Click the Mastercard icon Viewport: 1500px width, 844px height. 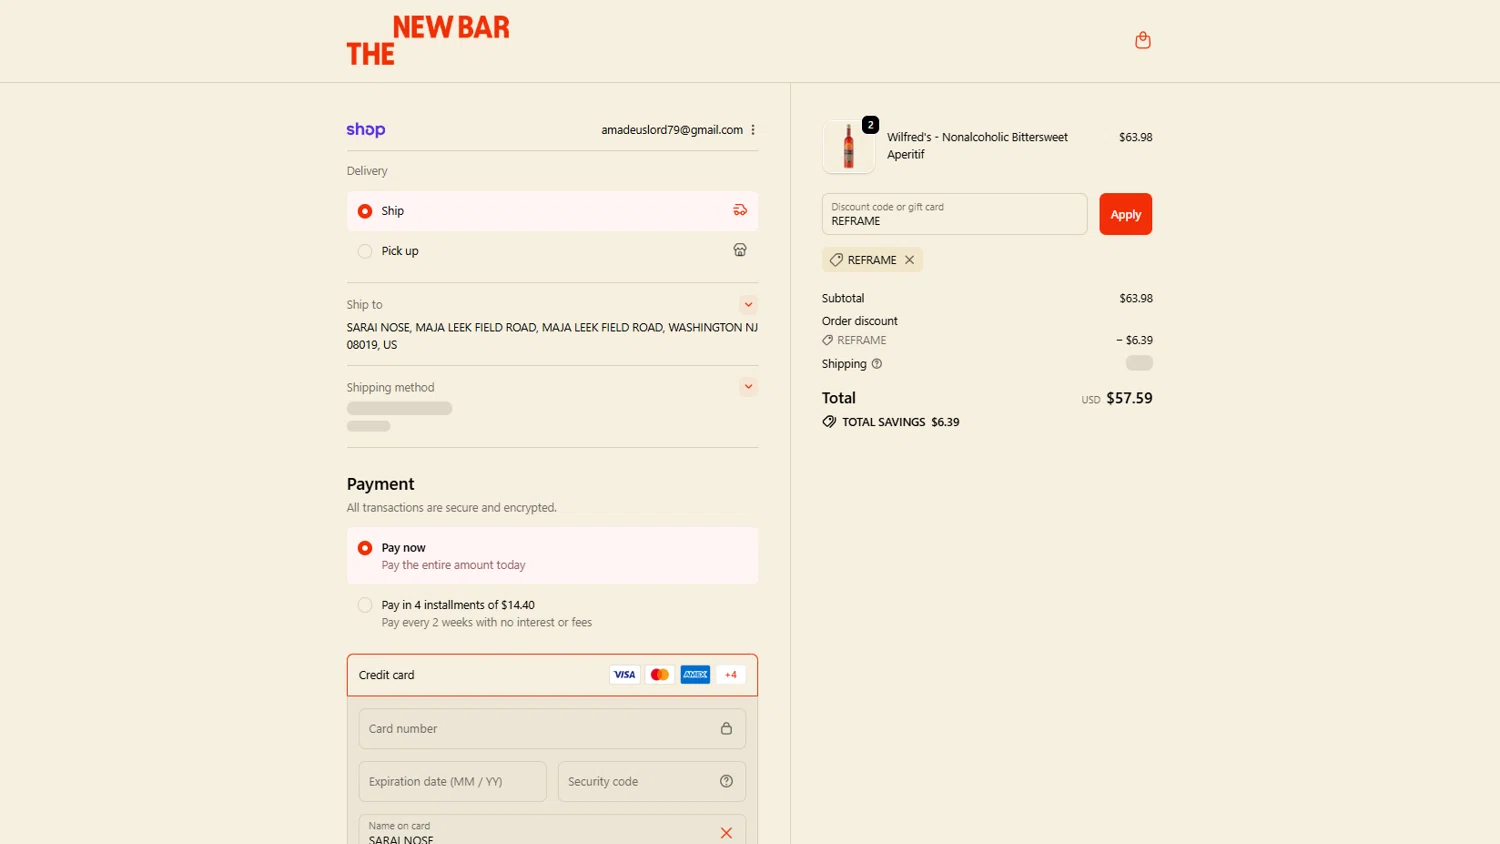(x=660, y=675)
